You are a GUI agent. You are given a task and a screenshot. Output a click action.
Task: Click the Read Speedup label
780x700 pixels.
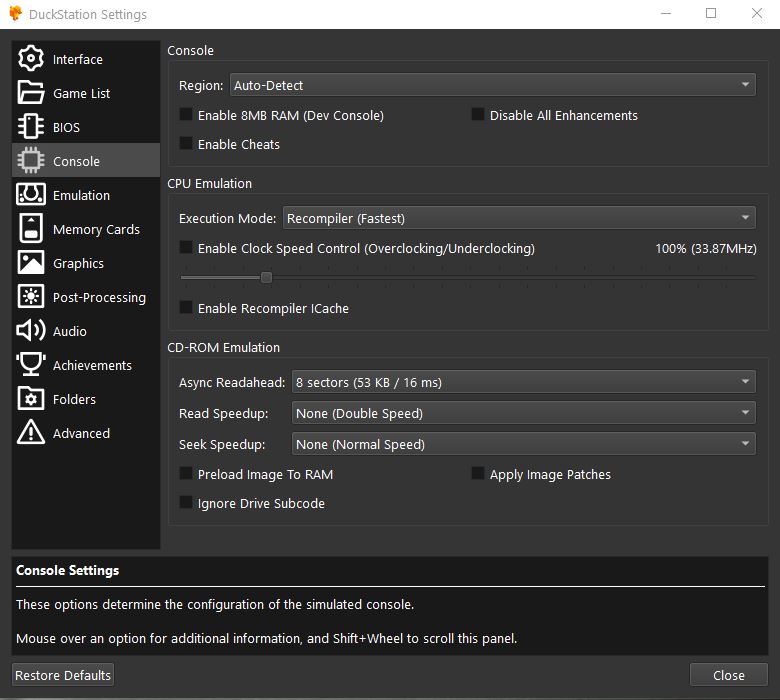[x=223, y=413]
